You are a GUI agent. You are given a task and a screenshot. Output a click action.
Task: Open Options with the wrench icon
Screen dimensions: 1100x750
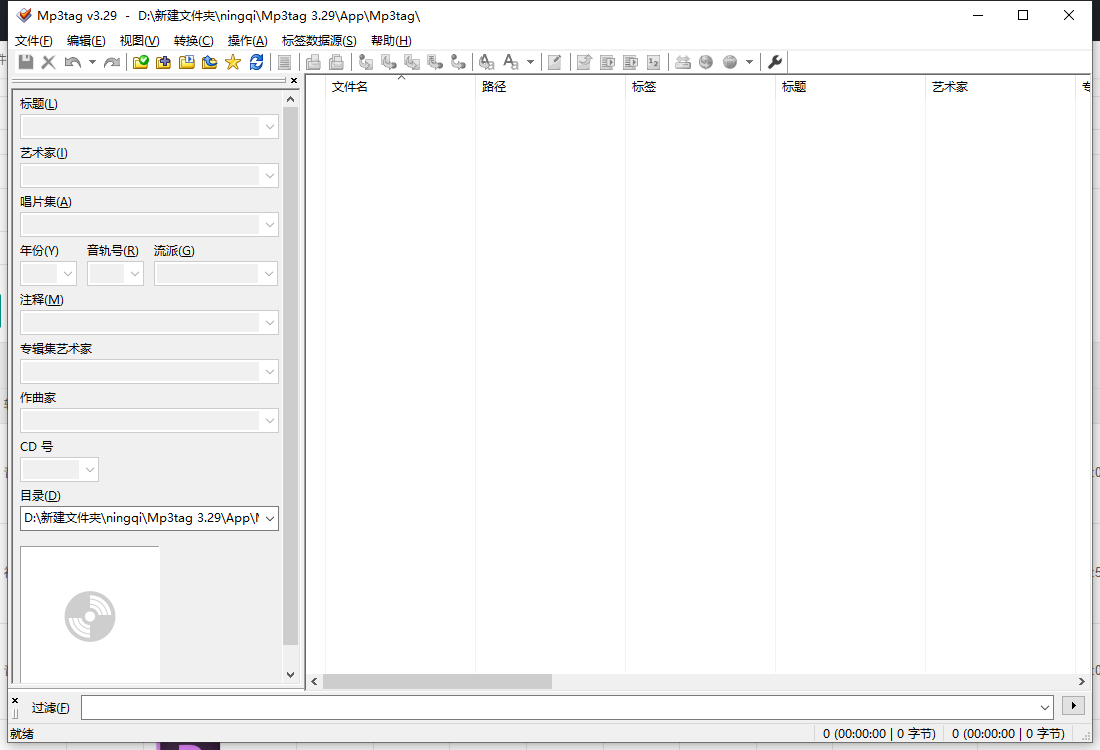pos(774,62)
